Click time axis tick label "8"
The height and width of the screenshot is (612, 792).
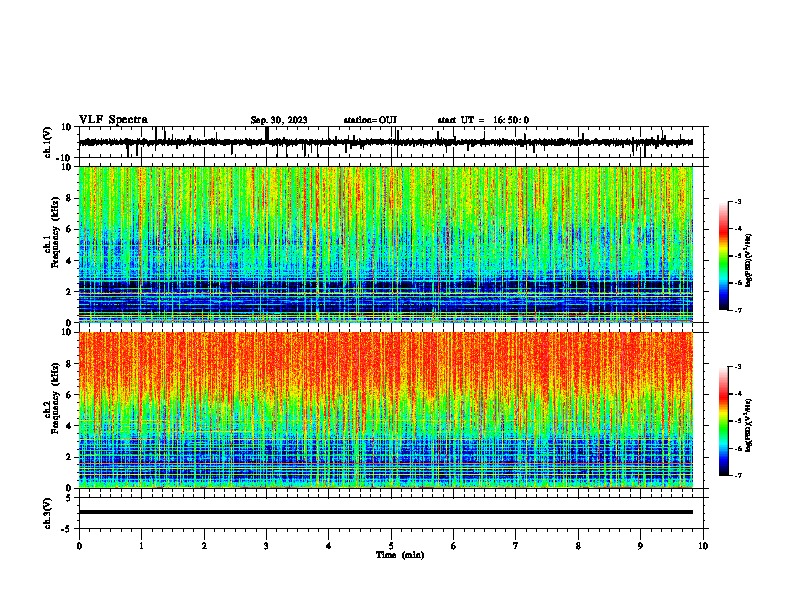(x=578, y=546)
